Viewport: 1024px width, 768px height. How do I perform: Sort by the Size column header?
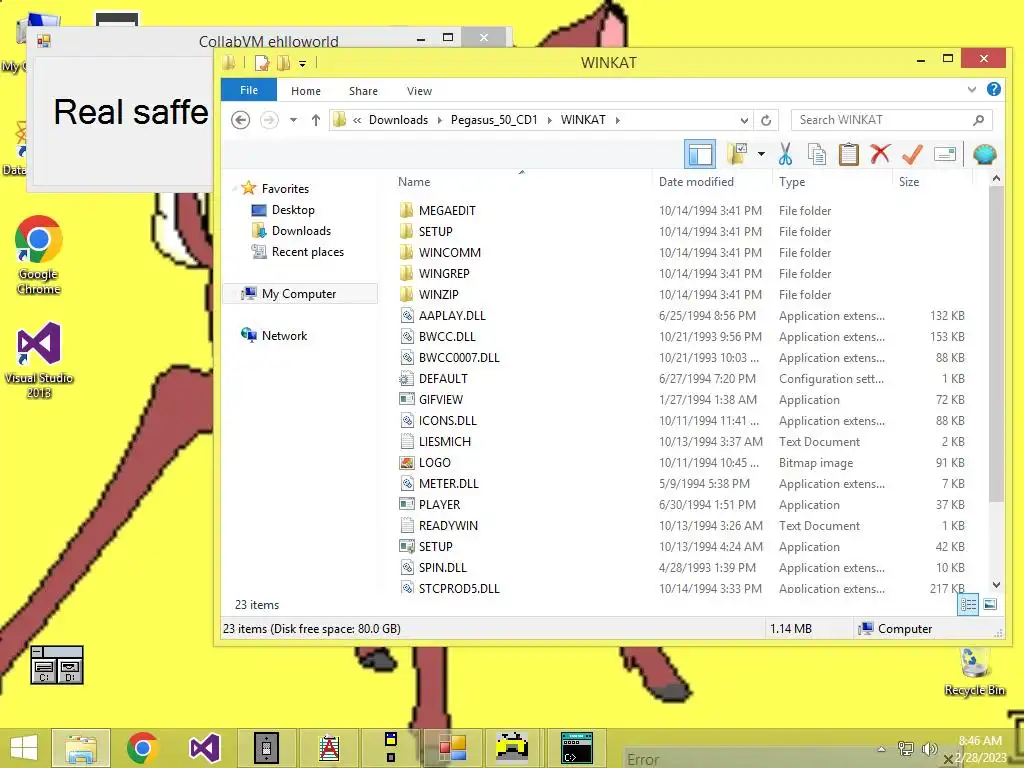point(908,182)
